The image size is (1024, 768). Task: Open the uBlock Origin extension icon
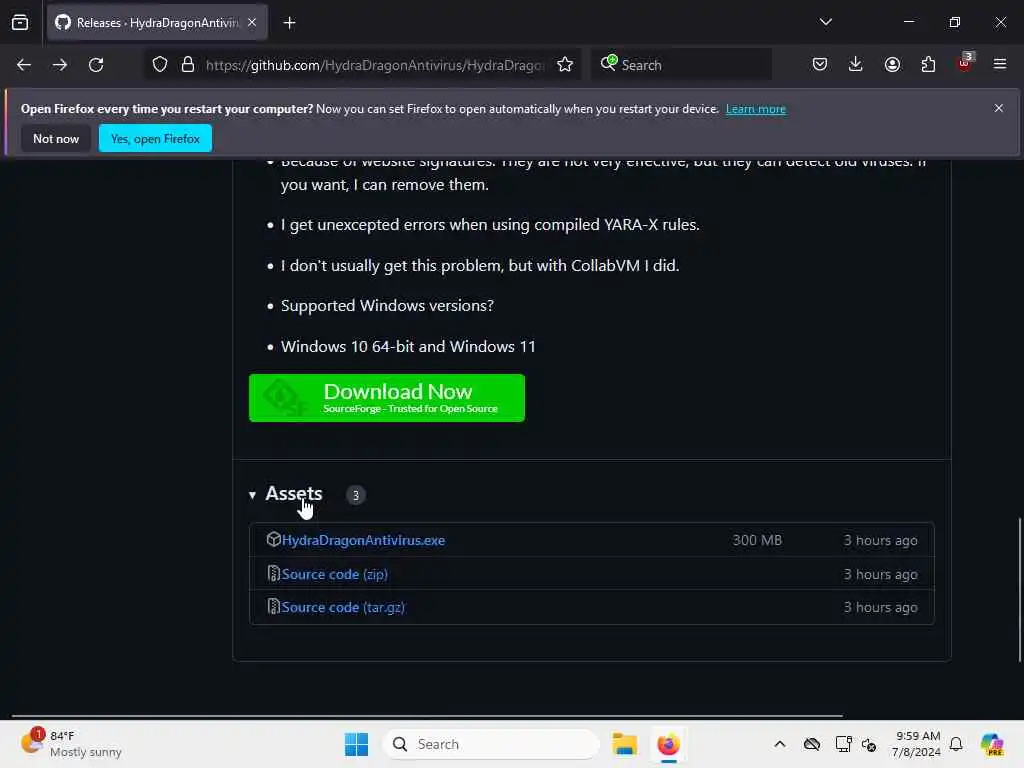click(965, 63)
